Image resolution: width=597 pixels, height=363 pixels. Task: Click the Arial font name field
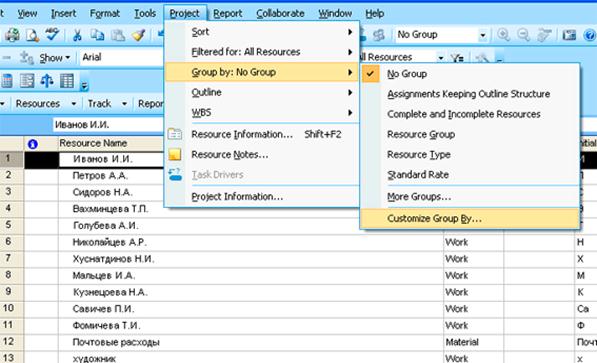pyautogui.click(x=122, y=57)
